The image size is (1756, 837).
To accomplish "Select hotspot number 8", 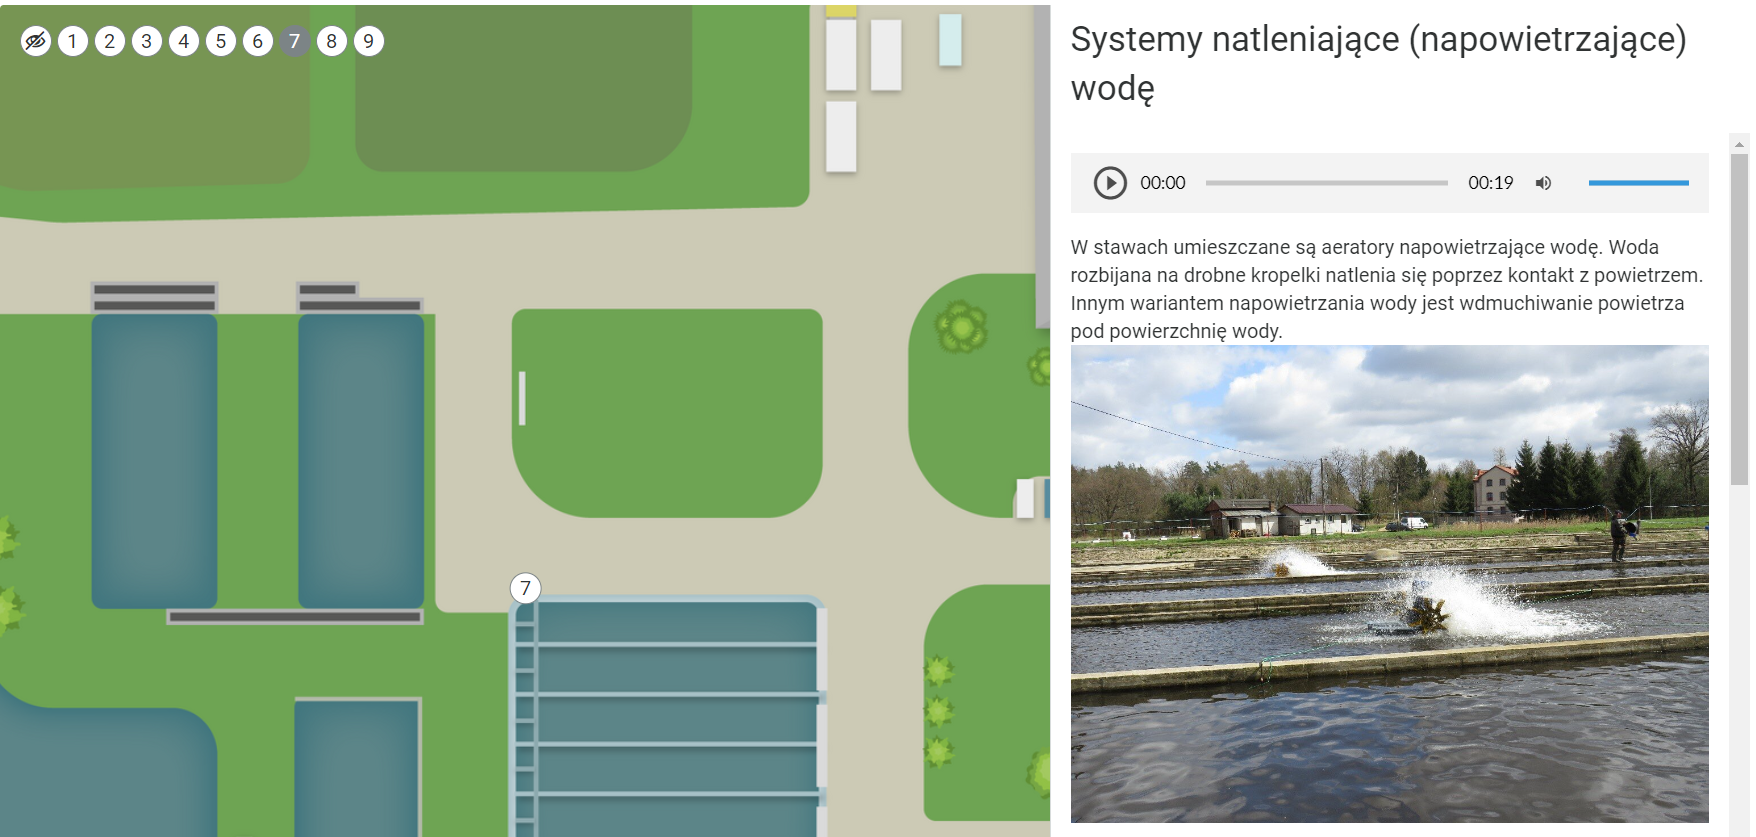I will tap(332, 41).
